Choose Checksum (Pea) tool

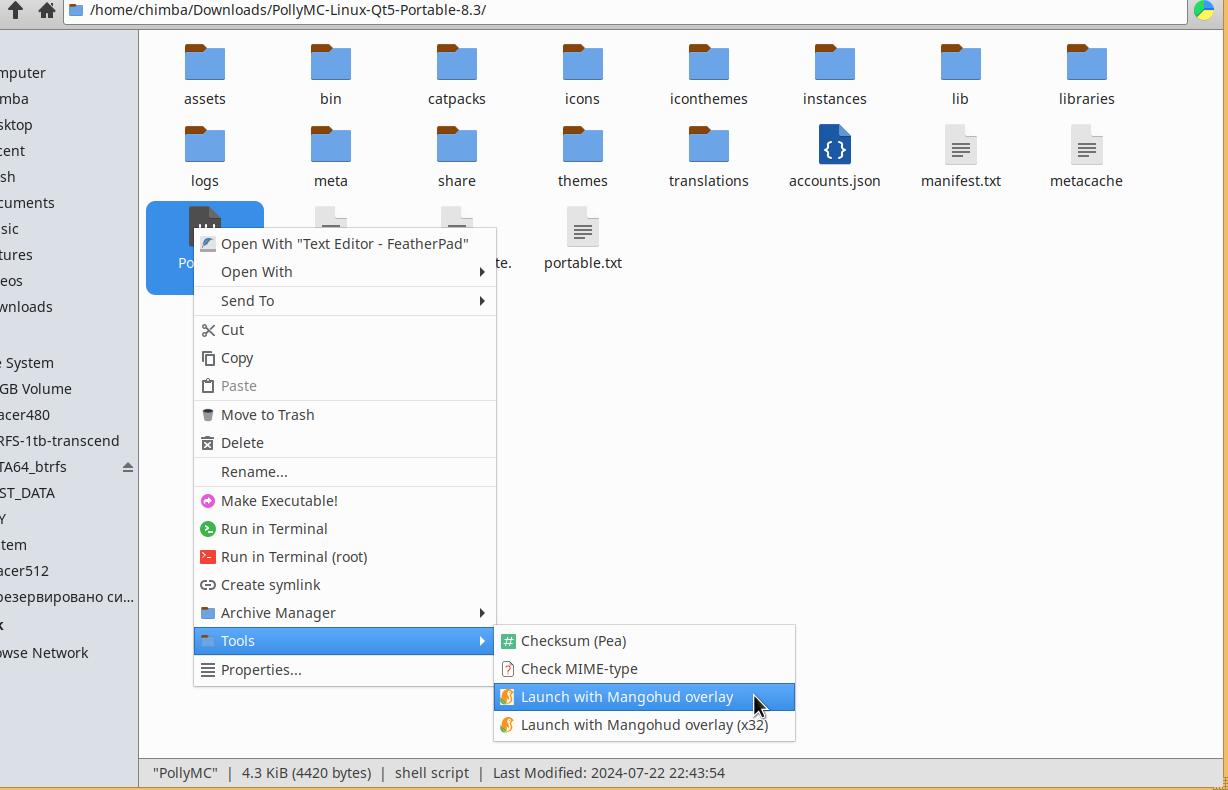645,641
